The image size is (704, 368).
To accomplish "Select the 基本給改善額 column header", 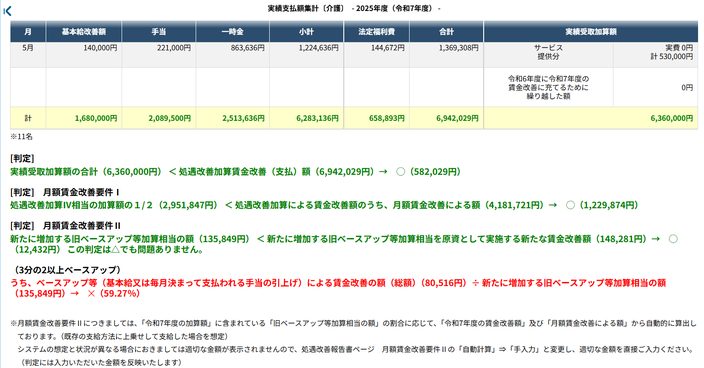I will 84,31.
